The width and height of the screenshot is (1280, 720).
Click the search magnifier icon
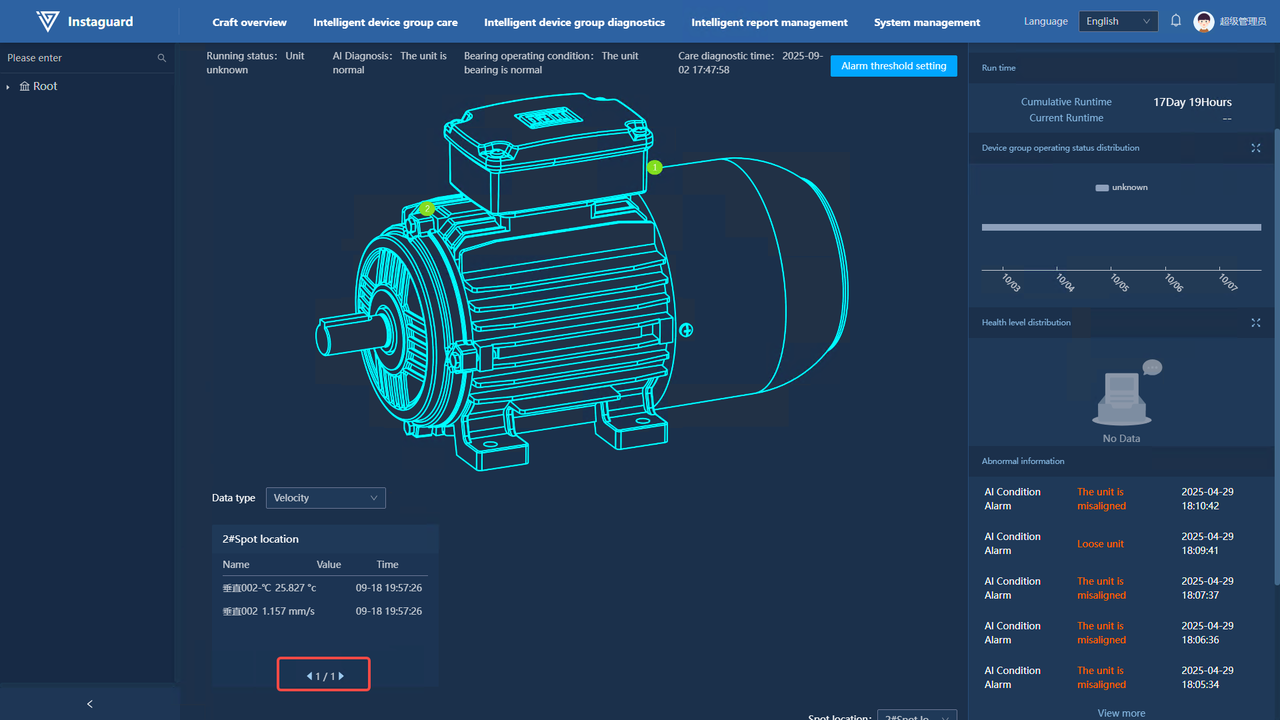[x=162, y=58]
